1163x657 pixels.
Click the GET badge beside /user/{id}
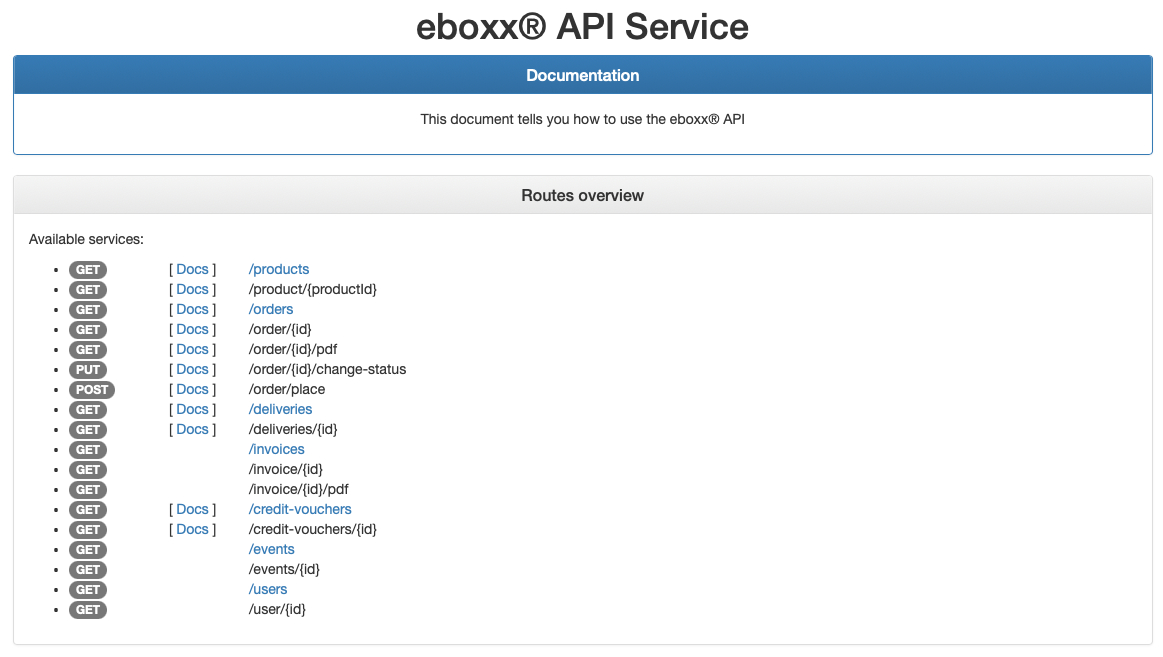[88, 610]
